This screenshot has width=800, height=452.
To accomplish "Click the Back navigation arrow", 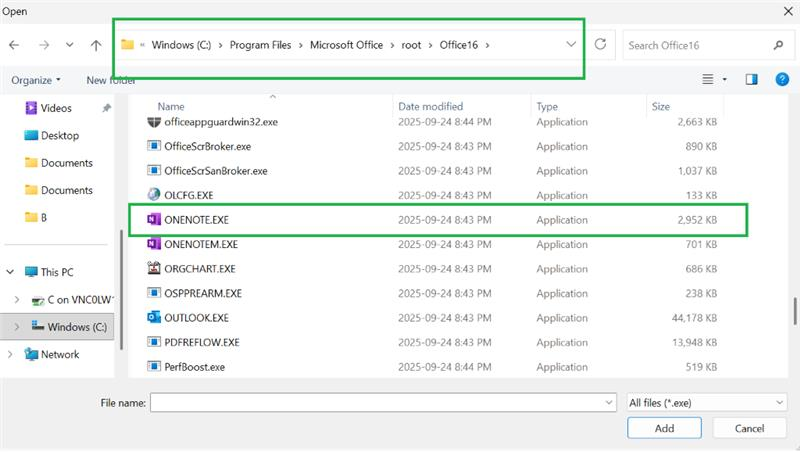I will click(x=14, y=45).
